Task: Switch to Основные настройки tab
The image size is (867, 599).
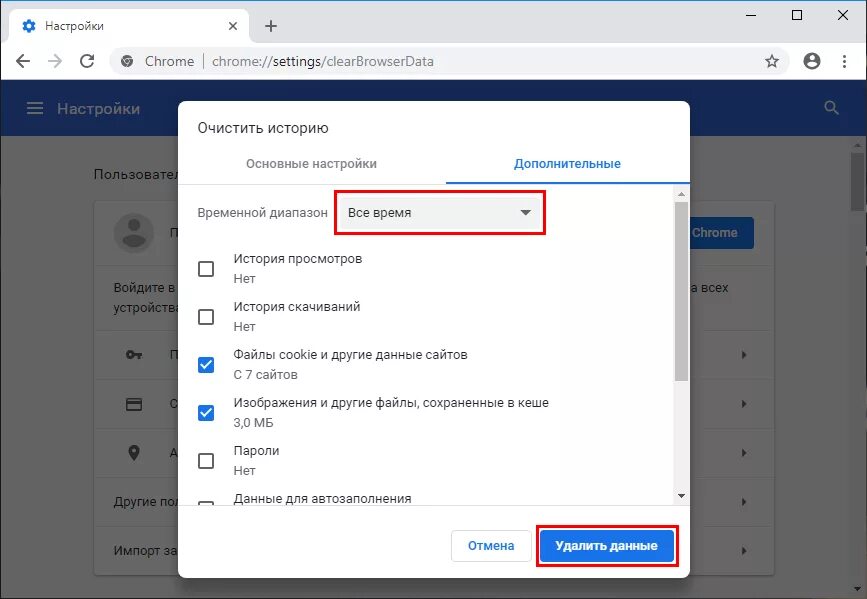Action: (x=311, y=164)
